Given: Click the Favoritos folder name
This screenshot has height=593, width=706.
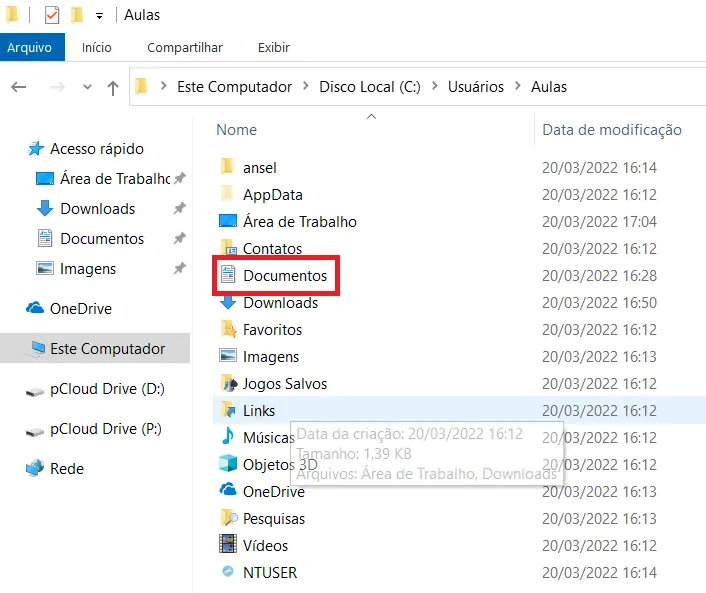Looking at the screenshot, I should pyautogui.click(x=272, y=330).
